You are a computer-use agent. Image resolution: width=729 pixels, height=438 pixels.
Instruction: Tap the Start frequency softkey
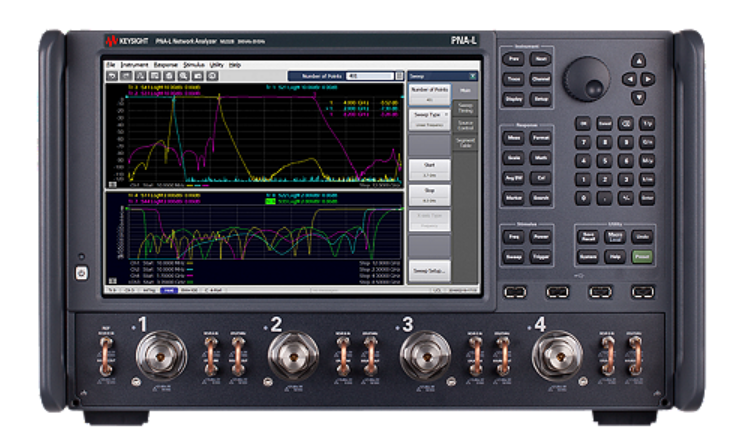(x=429, y=170)
